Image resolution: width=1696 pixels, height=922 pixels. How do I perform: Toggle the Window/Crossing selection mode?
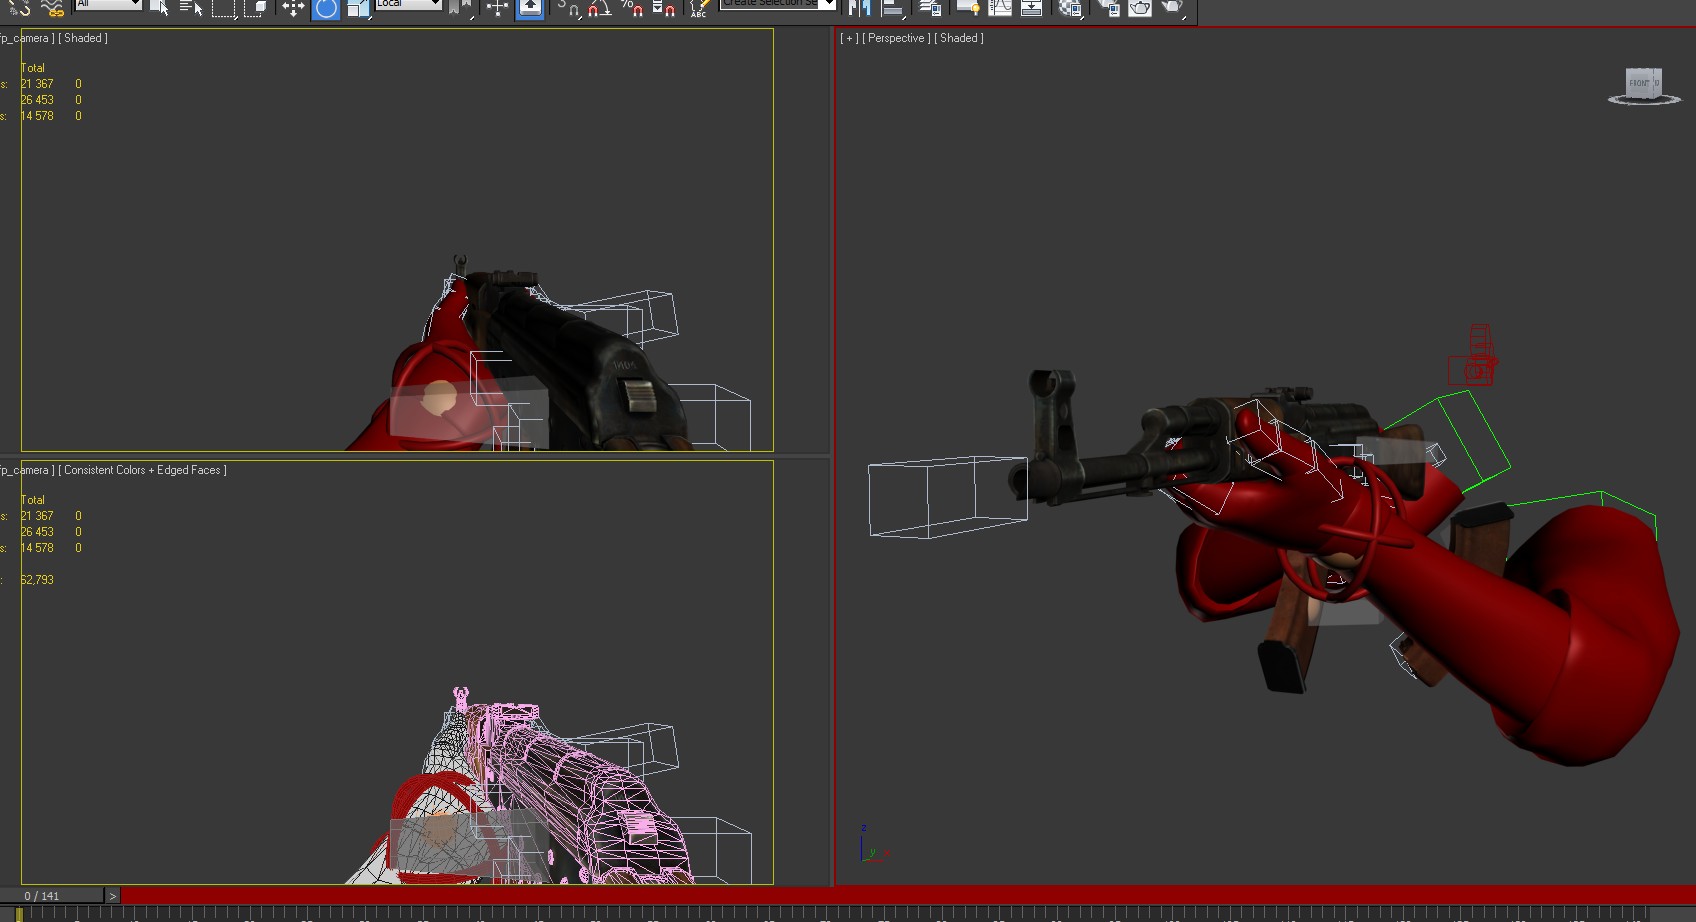[x=256, y=8]
